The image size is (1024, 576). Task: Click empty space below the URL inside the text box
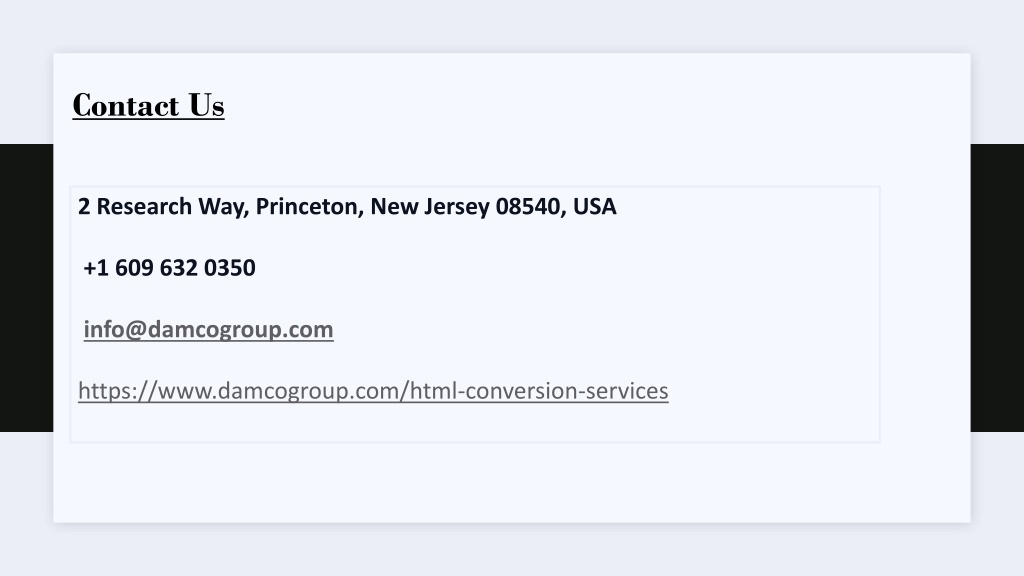475,423
